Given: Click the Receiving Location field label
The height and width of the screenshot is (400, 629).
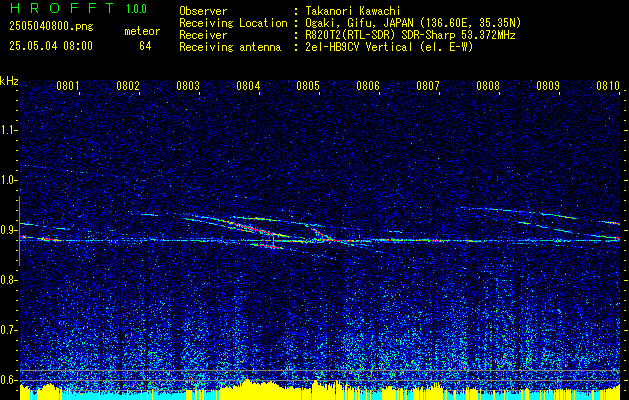Looking at the screenshot, I should 233,23.
